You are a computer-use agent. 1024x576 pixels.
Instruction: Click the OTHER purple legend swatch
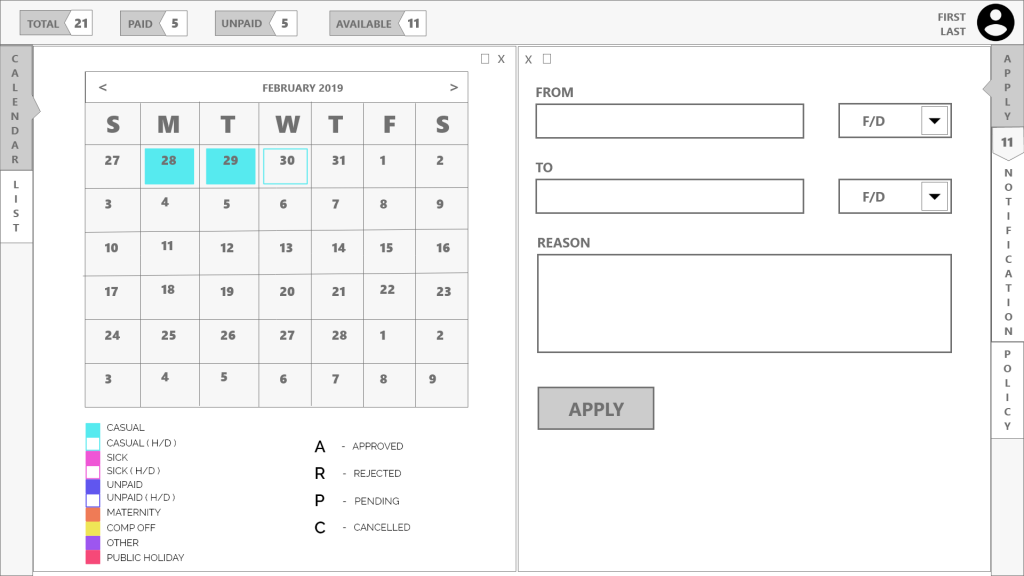tap(93, 543)
